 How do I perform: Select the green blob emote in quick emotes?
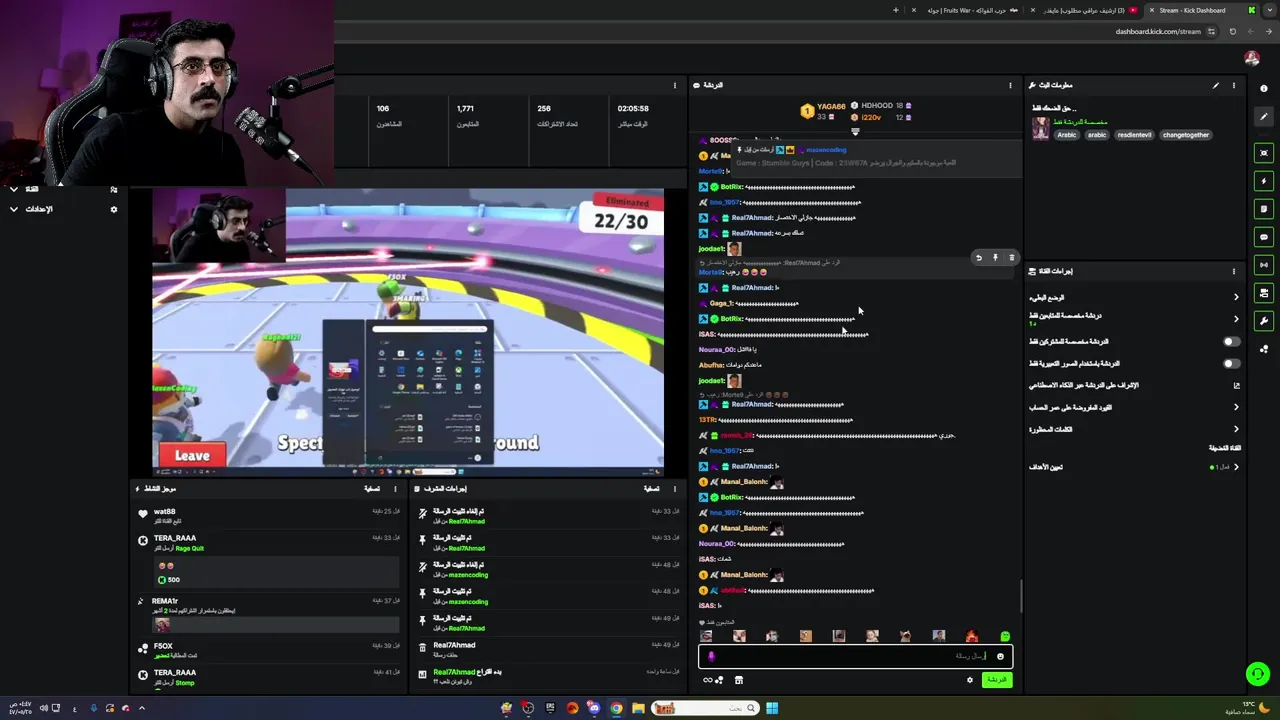pyautogui.click(x=1005, y=636)
